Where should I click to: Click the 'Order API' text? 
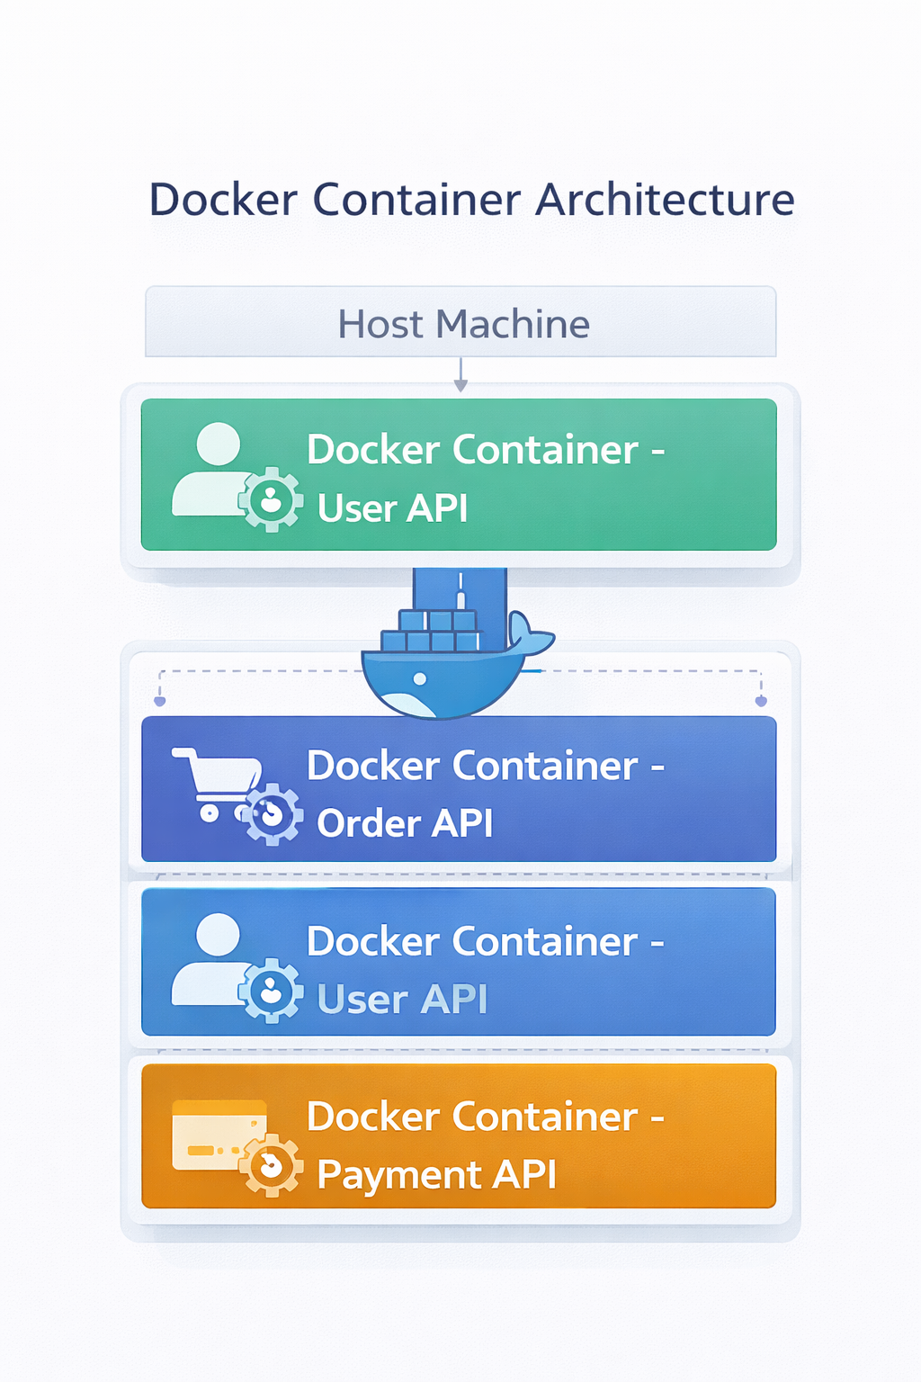[x=405, y=823]
